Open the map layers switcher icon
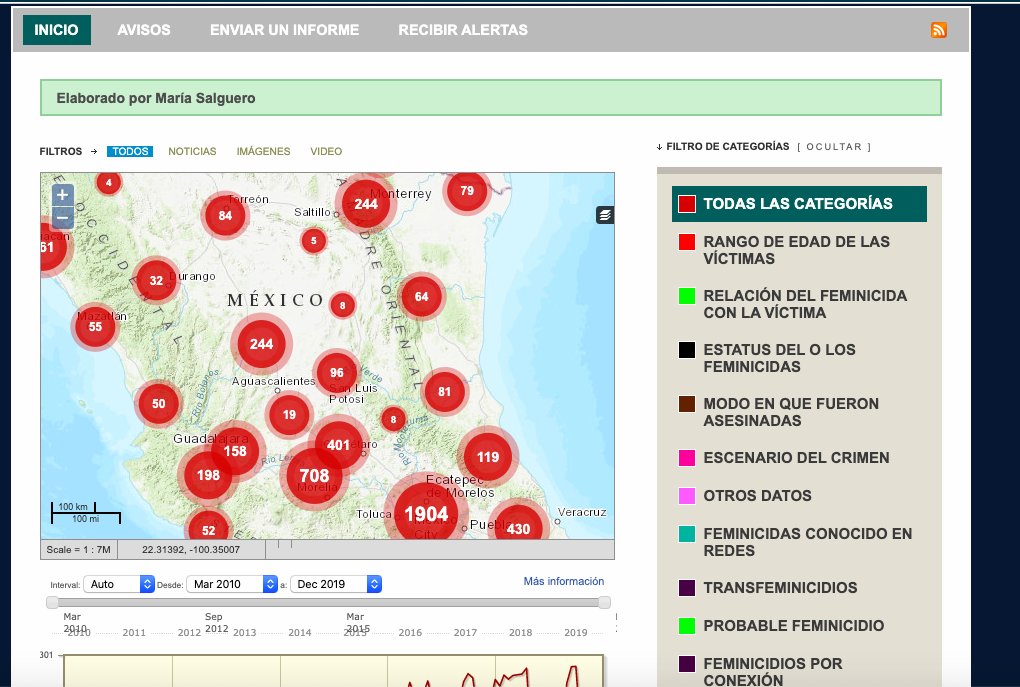1020x687 pixels. 604,215
